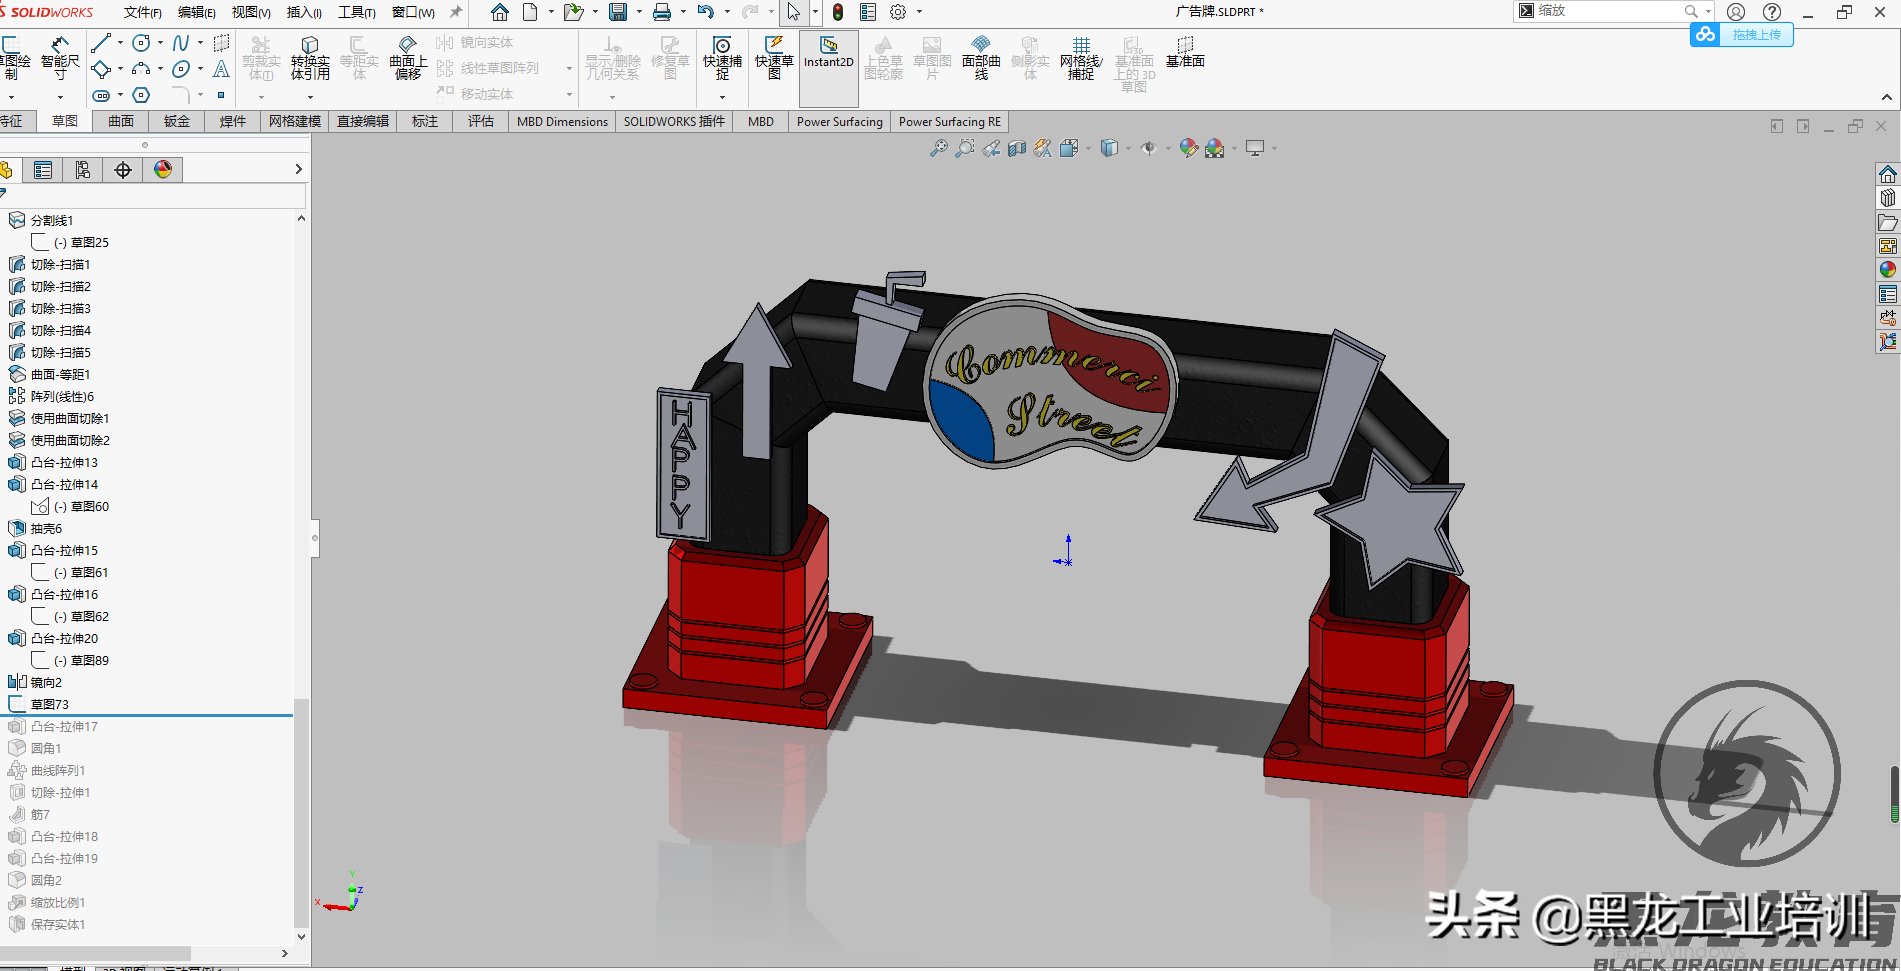Screen dimensions: 1901x971
Task: Click the 曲面上偏移 tool
Action: click(x=407, y=60)
